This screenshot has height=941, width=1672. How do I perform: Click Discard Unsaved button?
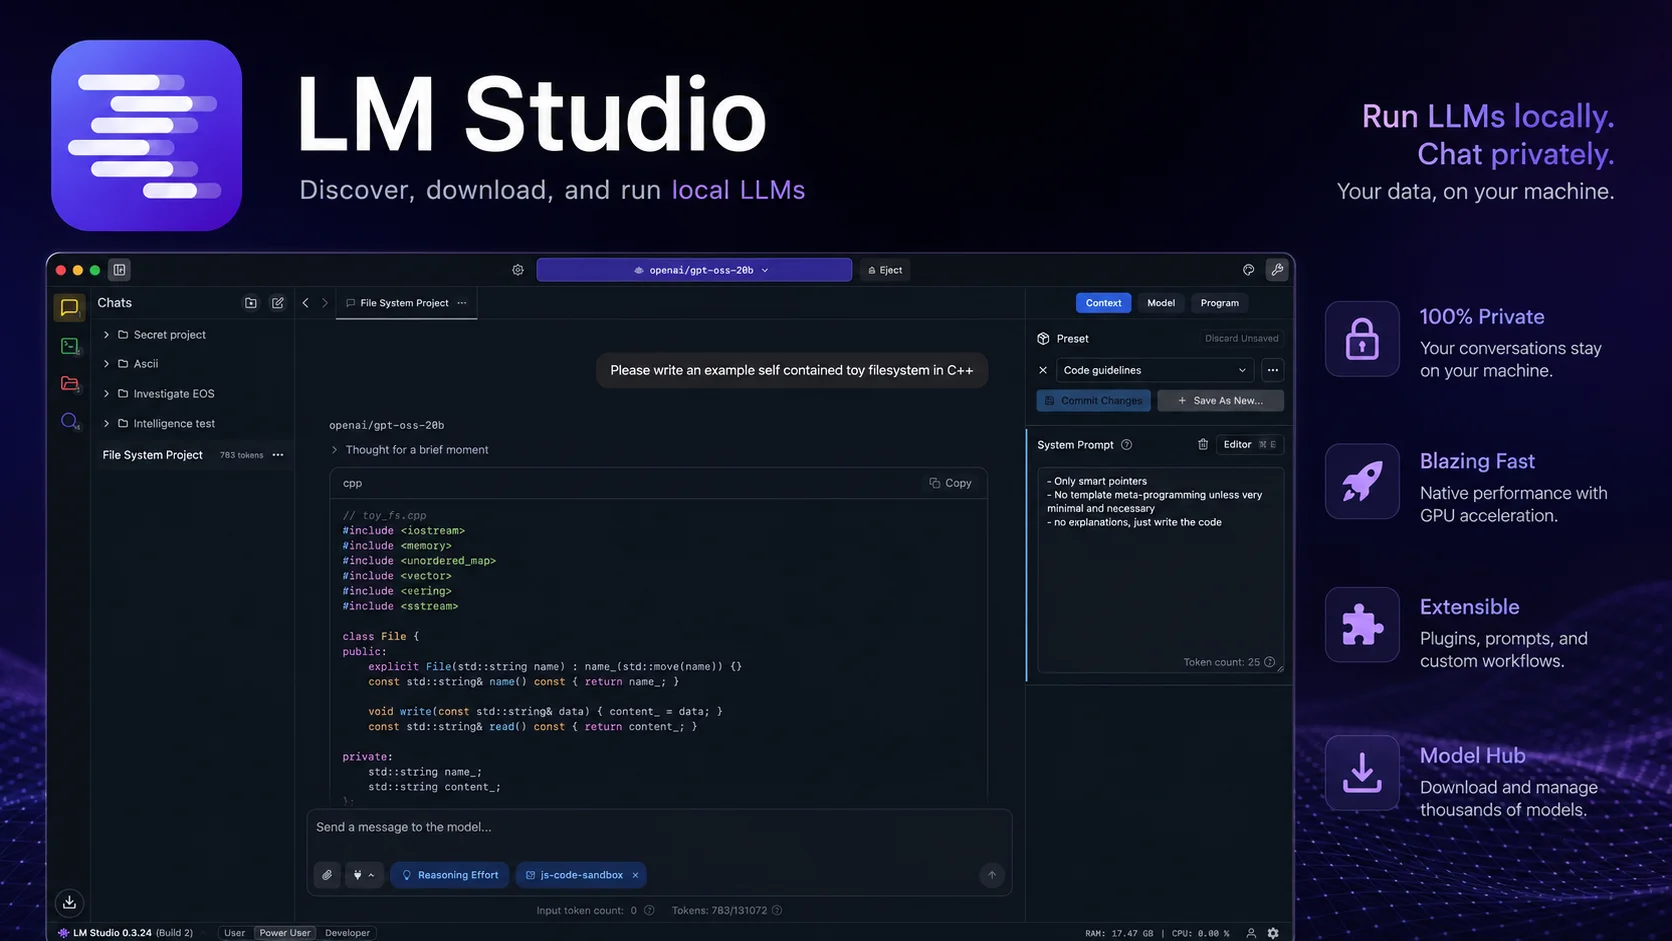click(x=1241, y=339)
